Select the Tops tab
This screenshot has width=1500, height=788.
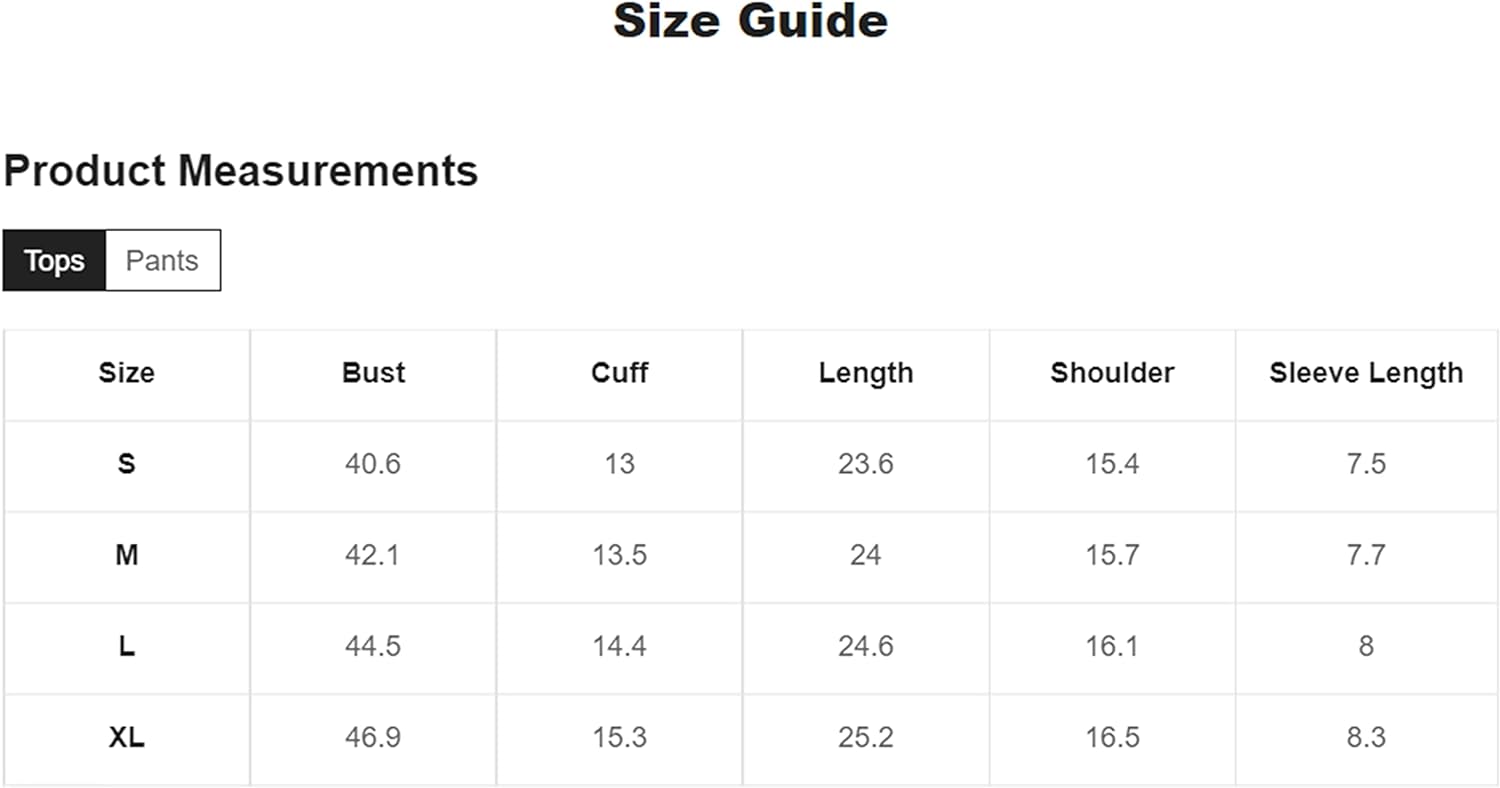coord(54,261)
